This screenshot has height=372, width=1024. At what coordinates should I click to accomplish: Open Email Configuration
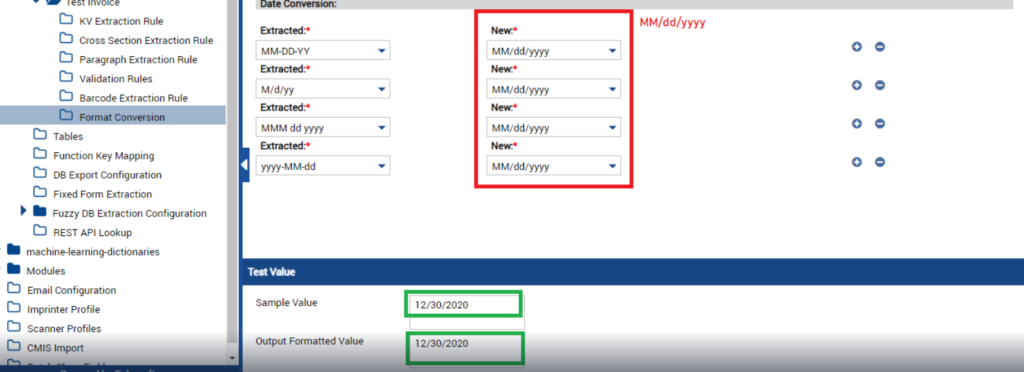71,290
